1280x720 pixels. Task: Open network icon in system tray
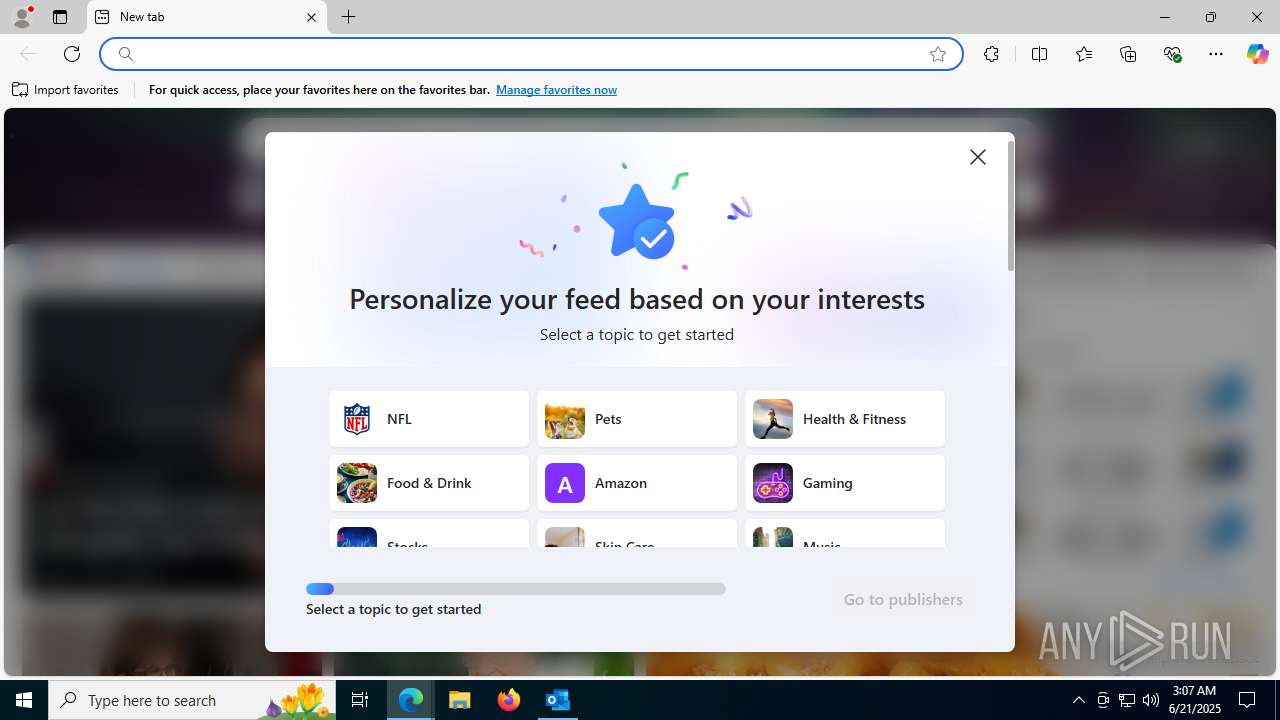[1127, 700]
